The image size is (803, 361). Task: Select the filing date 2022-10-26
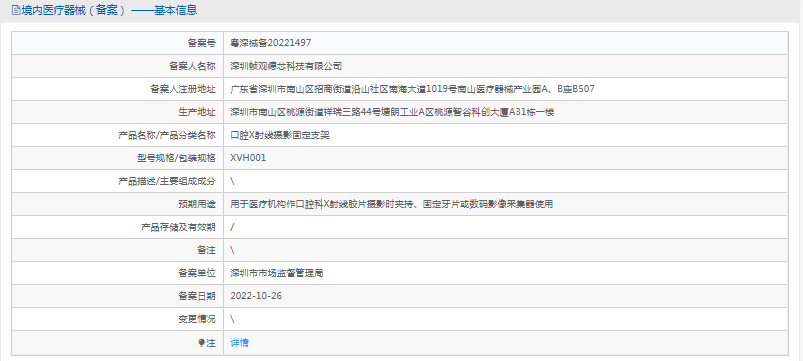pos(256,296)
